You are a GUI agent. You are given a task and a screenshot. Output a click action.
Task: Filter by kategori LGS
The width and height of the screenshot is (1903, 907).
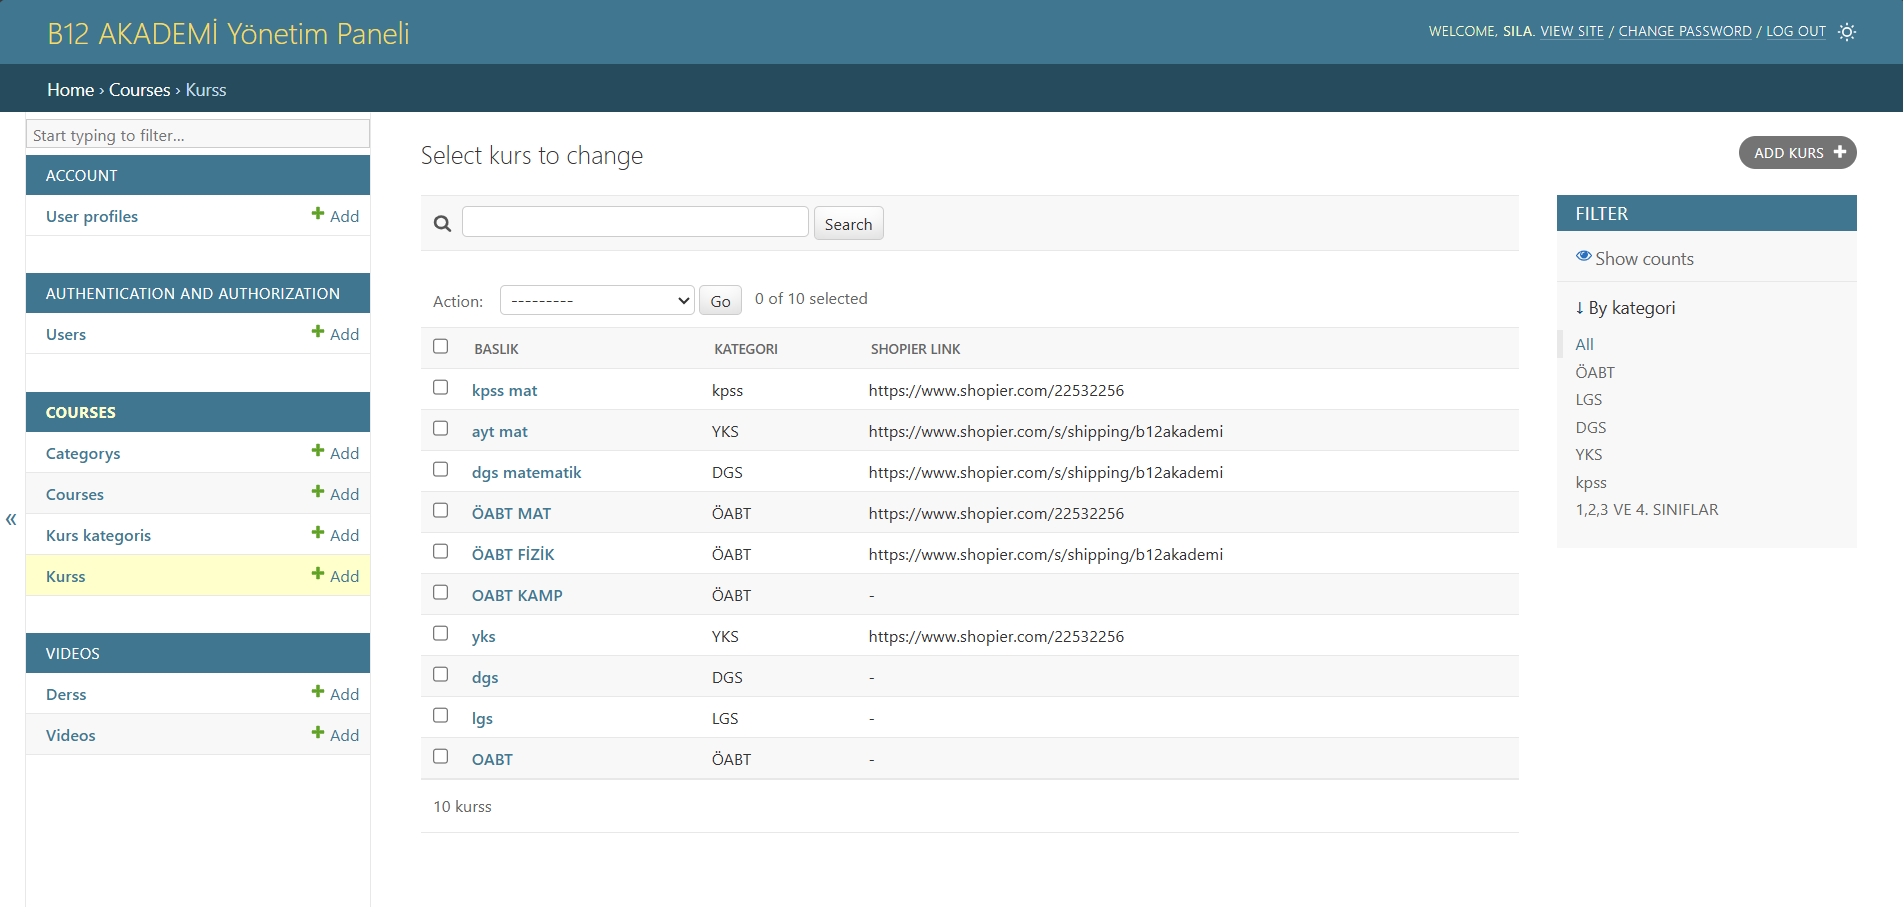point(1589,399)
